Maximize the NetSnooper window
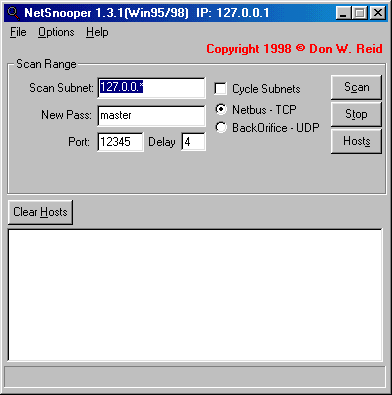 pyautogui.click(x=360, y=13)
